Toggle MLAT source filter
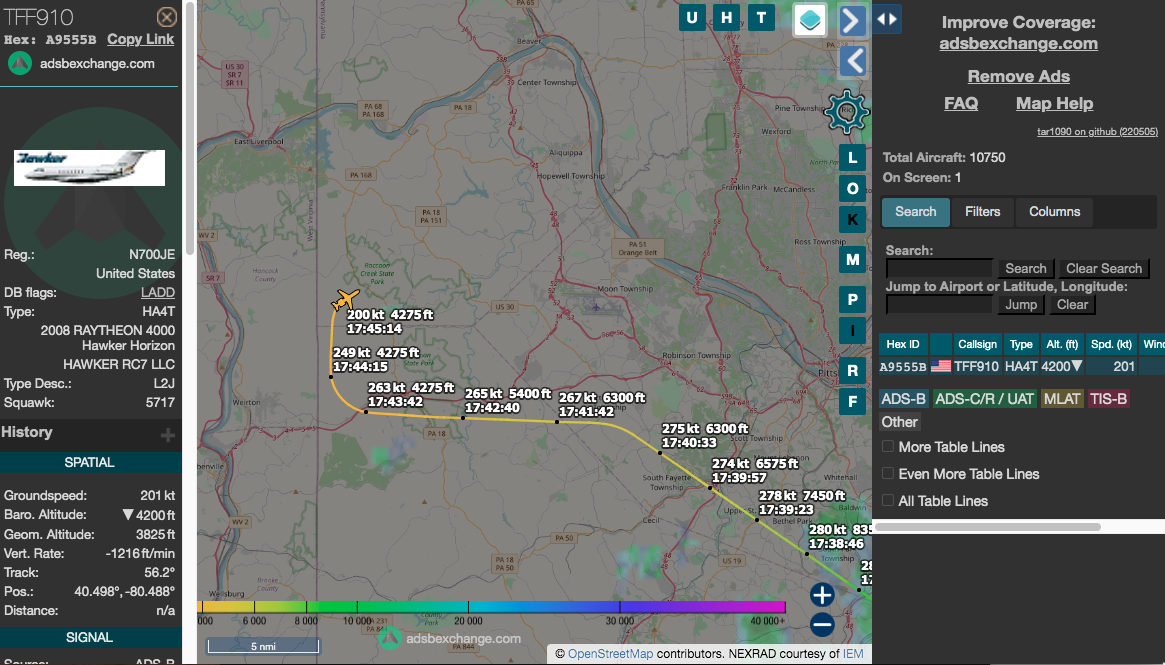This screenshot has height=665, width=1165. [1062, 399]
